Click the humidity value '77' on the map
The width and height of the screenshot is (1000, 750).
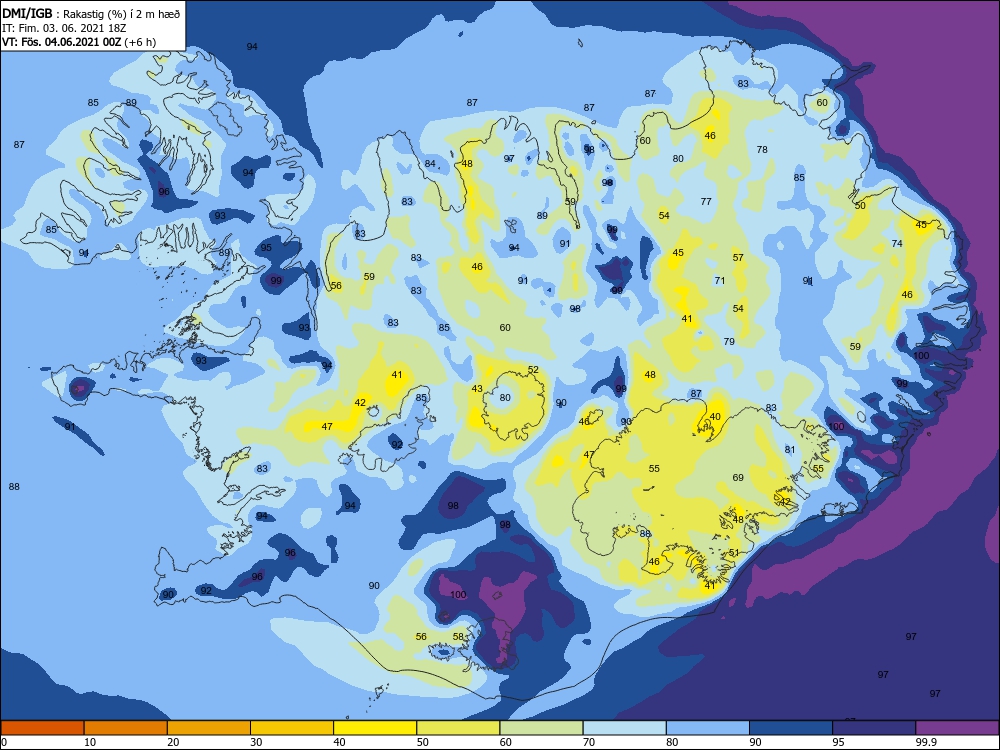point(706,202)
